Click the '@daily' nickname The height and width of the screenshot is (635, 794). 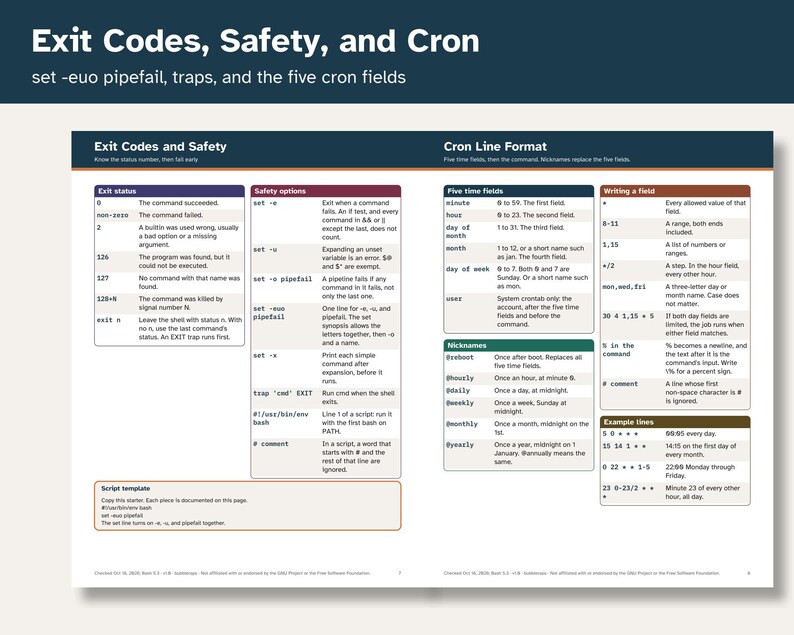point(458,391)
